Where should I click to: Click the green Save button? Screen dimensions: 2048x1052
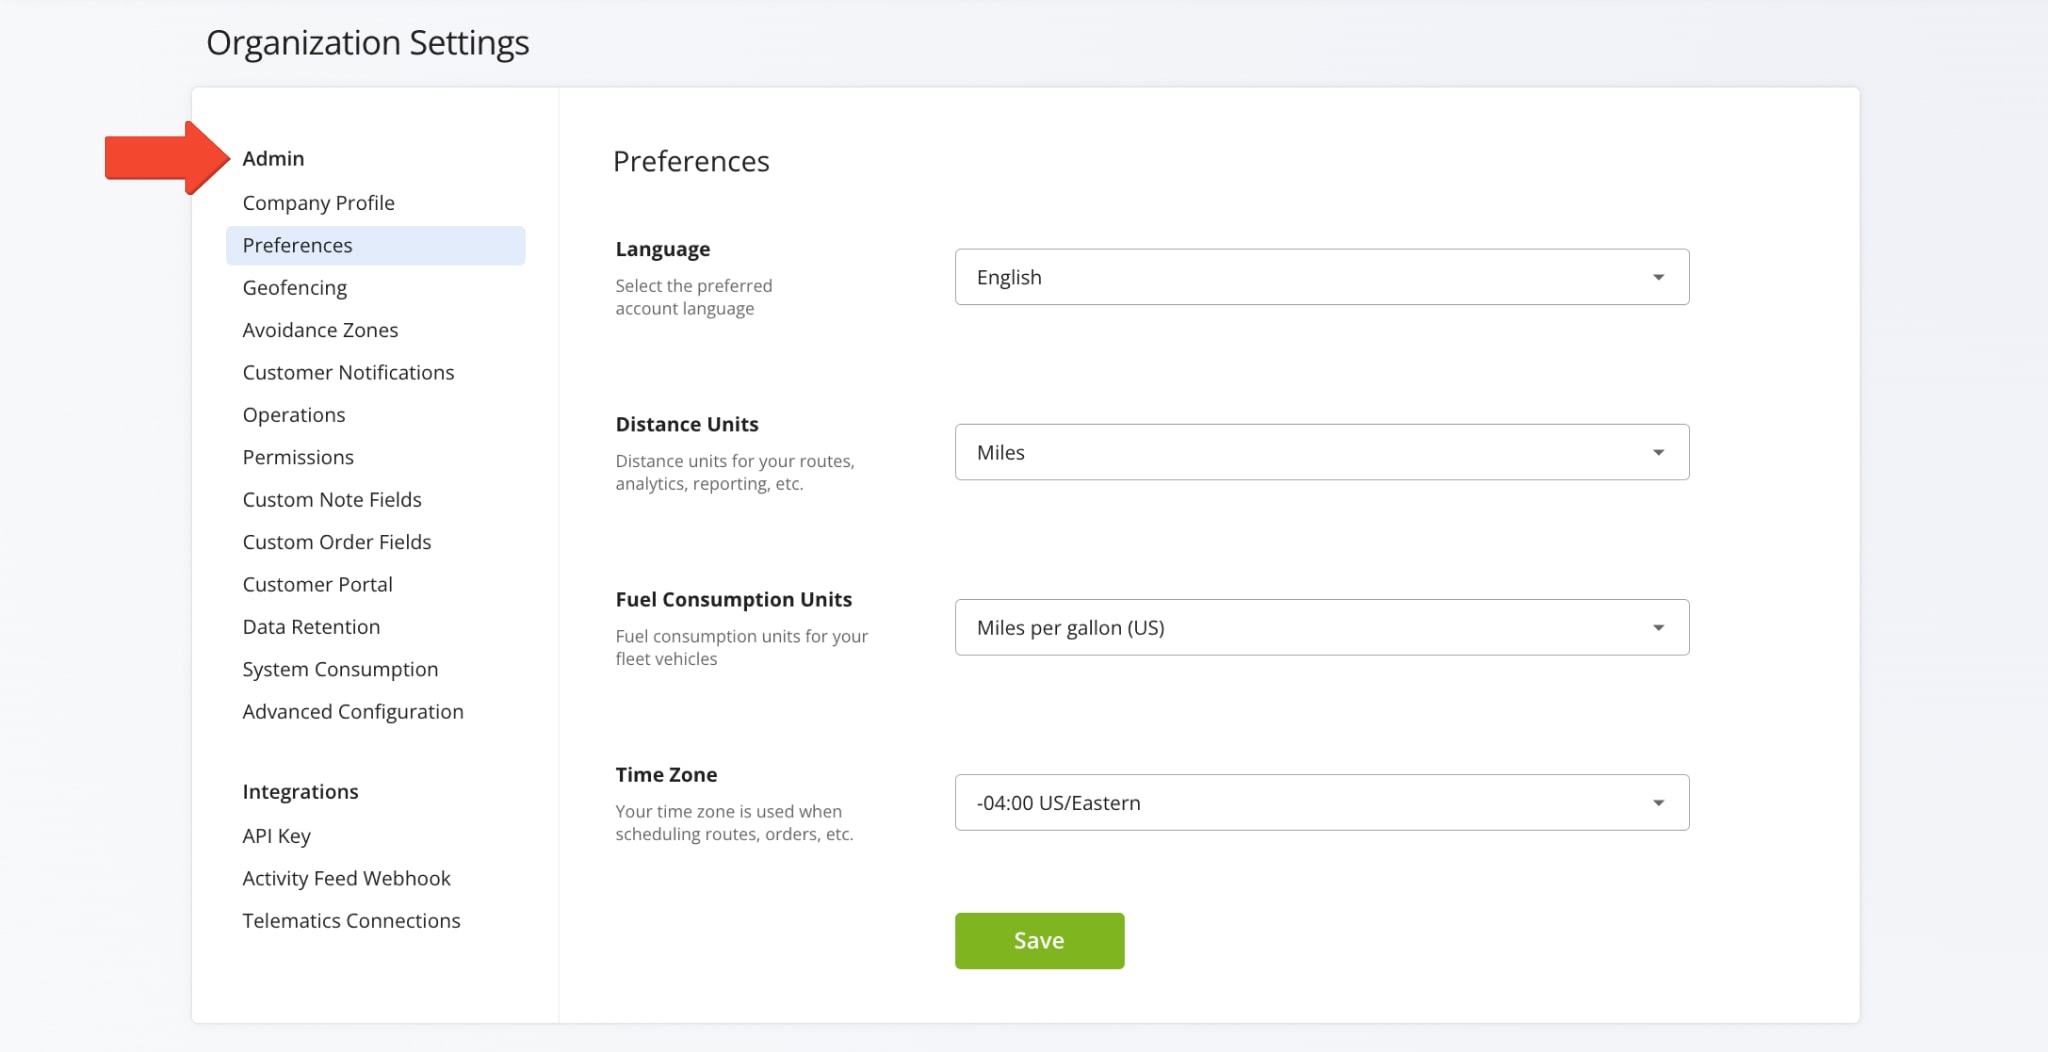click(1039, 940)
